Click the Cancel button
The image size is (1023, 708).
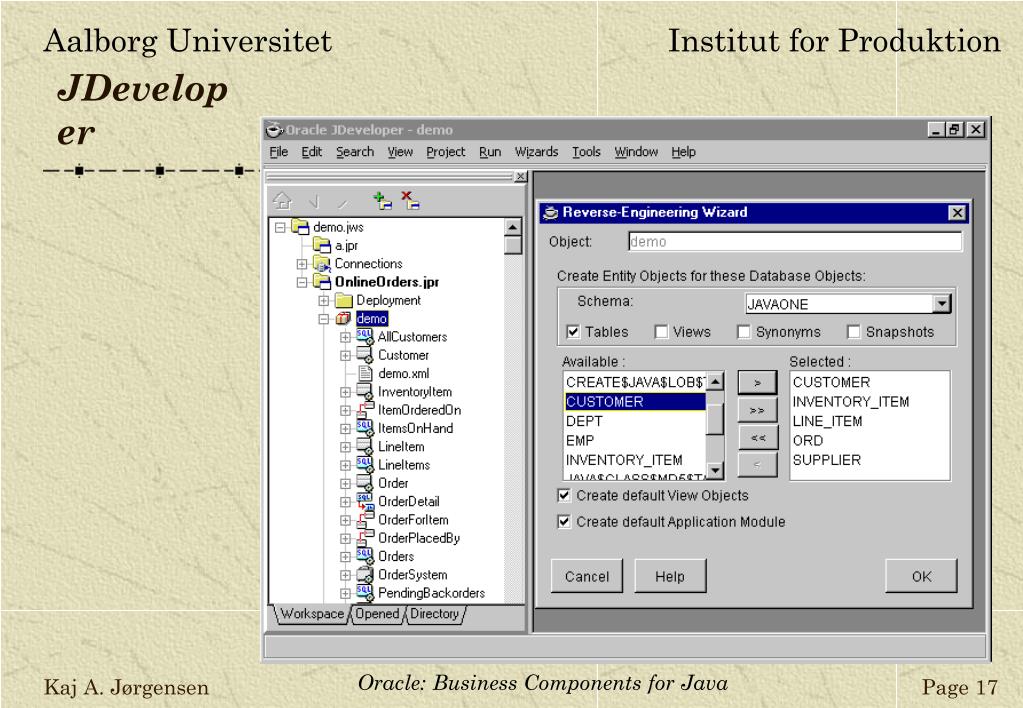[587, 576]
